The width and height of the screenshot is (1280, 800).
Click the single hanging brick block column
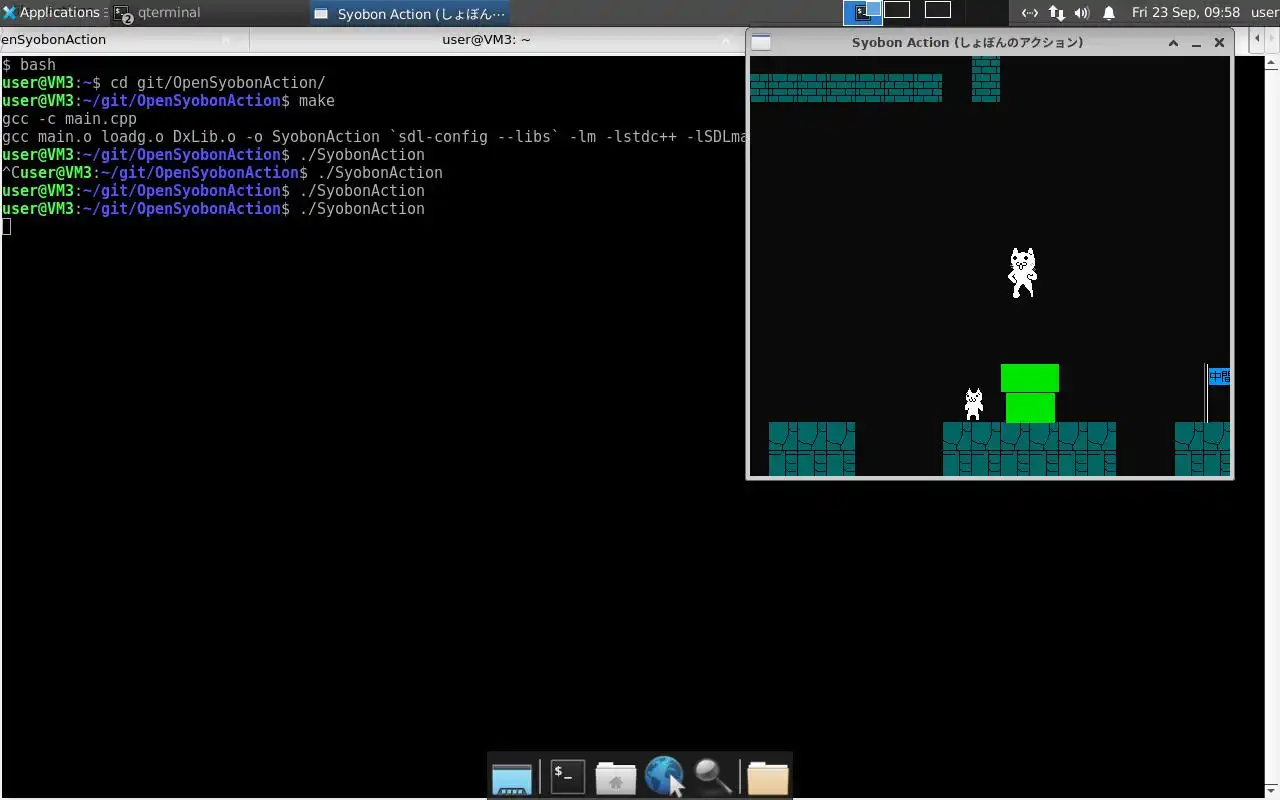click(x=986, y=79)
